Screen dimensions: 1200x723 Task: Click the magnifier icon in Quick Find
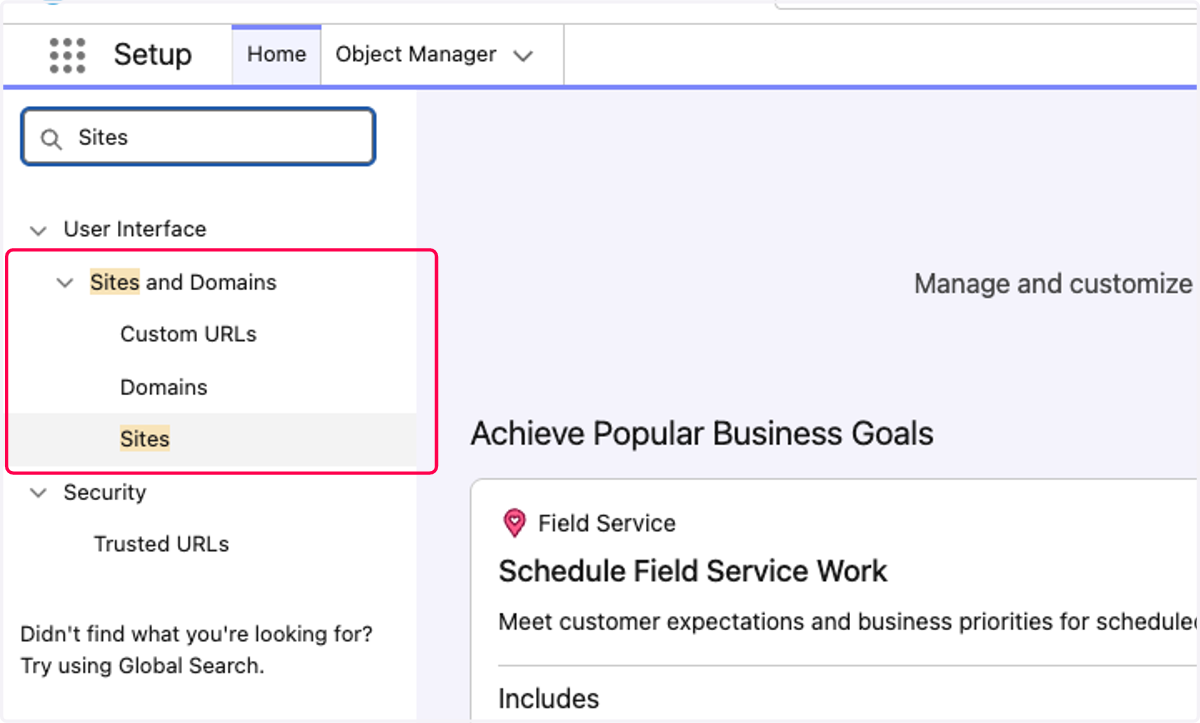tap(51, 138)
